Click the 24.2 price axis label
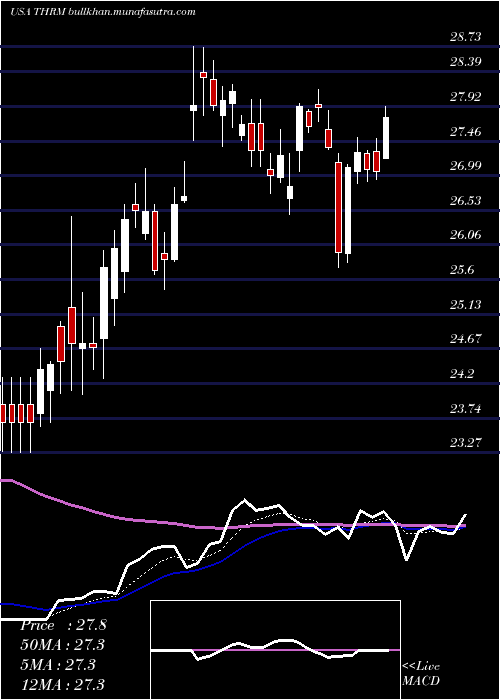The image size is (500, 700). tap(462, 374)
